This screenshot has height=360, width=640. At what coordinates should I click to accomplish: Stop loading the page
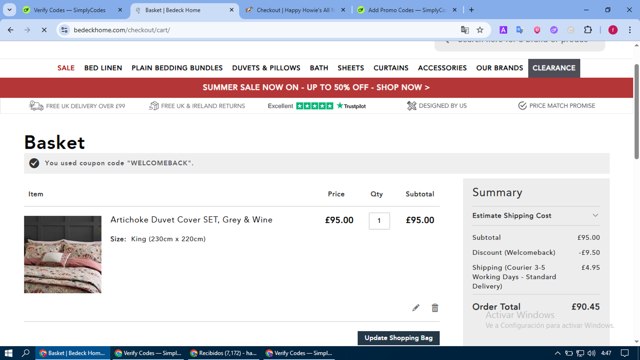44,30
